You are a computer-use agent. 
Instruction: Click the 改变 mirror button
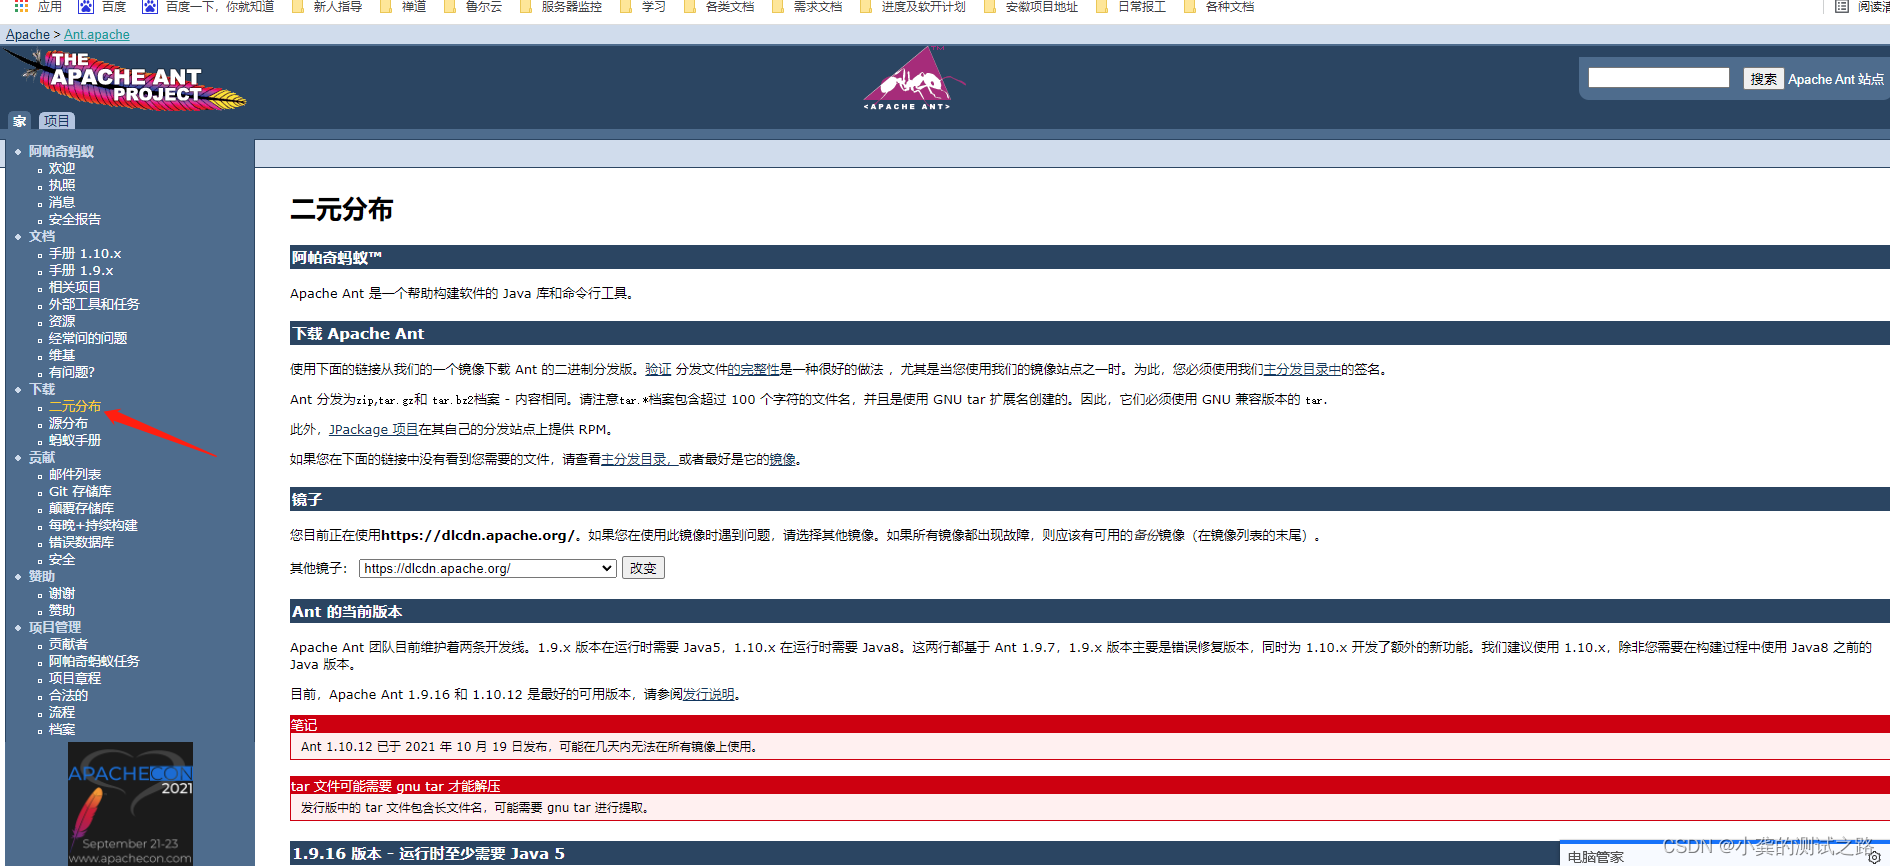coord(643,568)
